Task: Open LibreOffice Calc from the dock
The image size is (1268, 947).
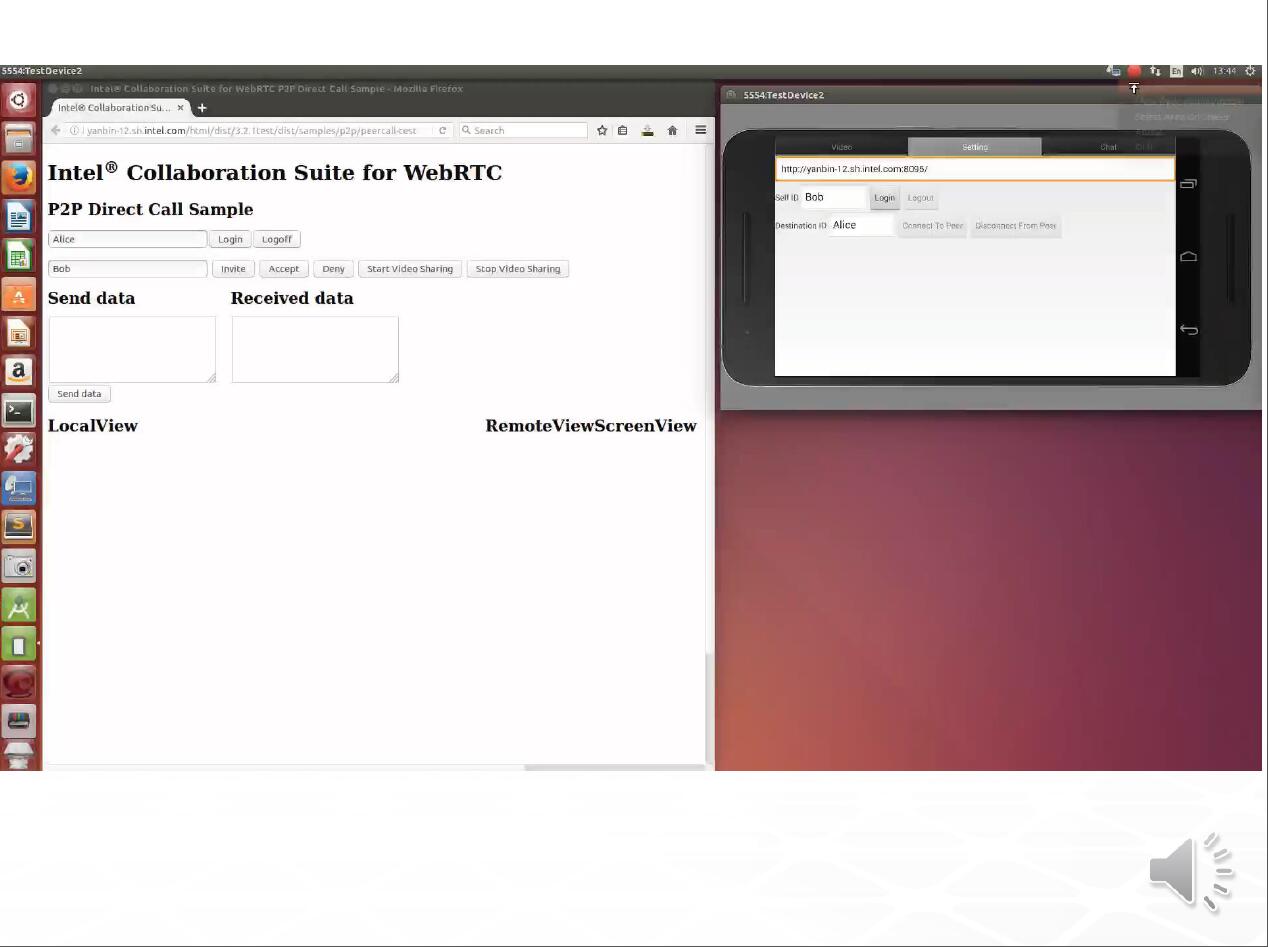Action: click(19, 255)
